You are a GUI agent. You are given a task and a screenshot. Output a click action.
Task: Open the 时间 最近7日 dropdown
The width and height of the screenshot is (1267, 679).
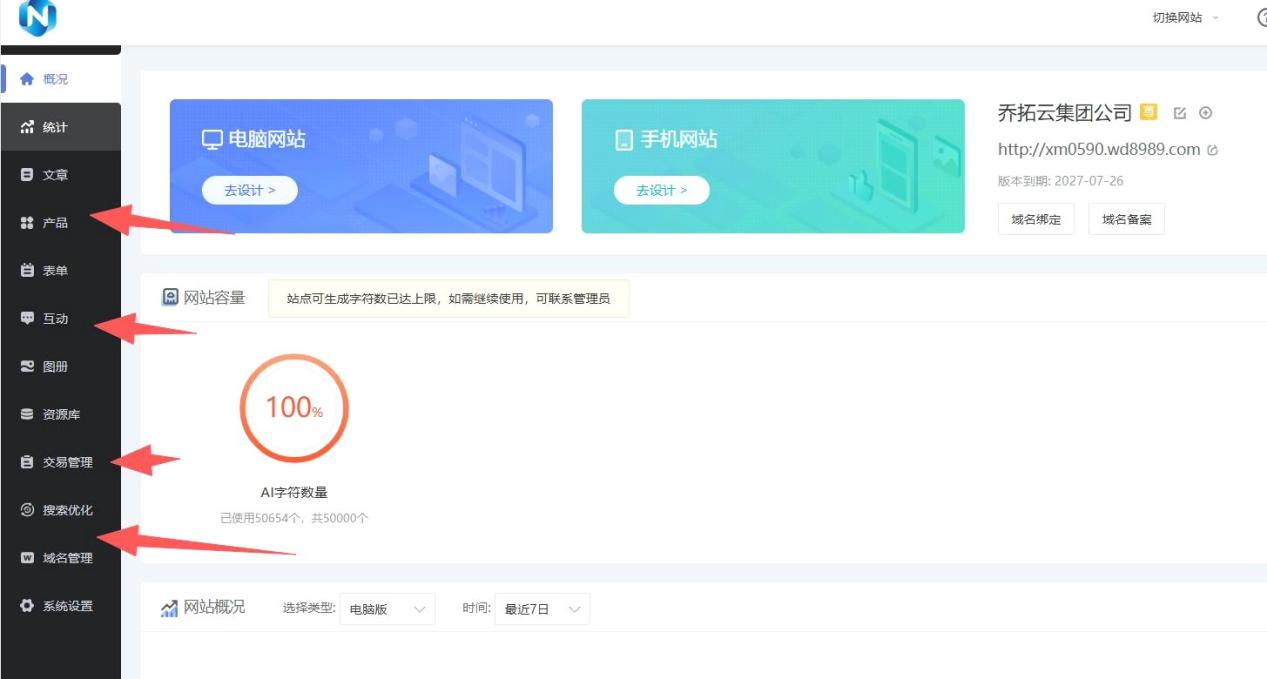542,609
